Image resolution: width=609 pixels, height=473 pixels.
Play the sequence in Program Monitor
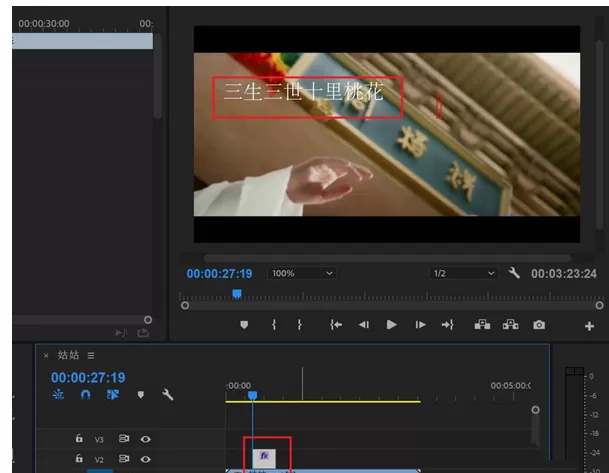coord(392,325)
